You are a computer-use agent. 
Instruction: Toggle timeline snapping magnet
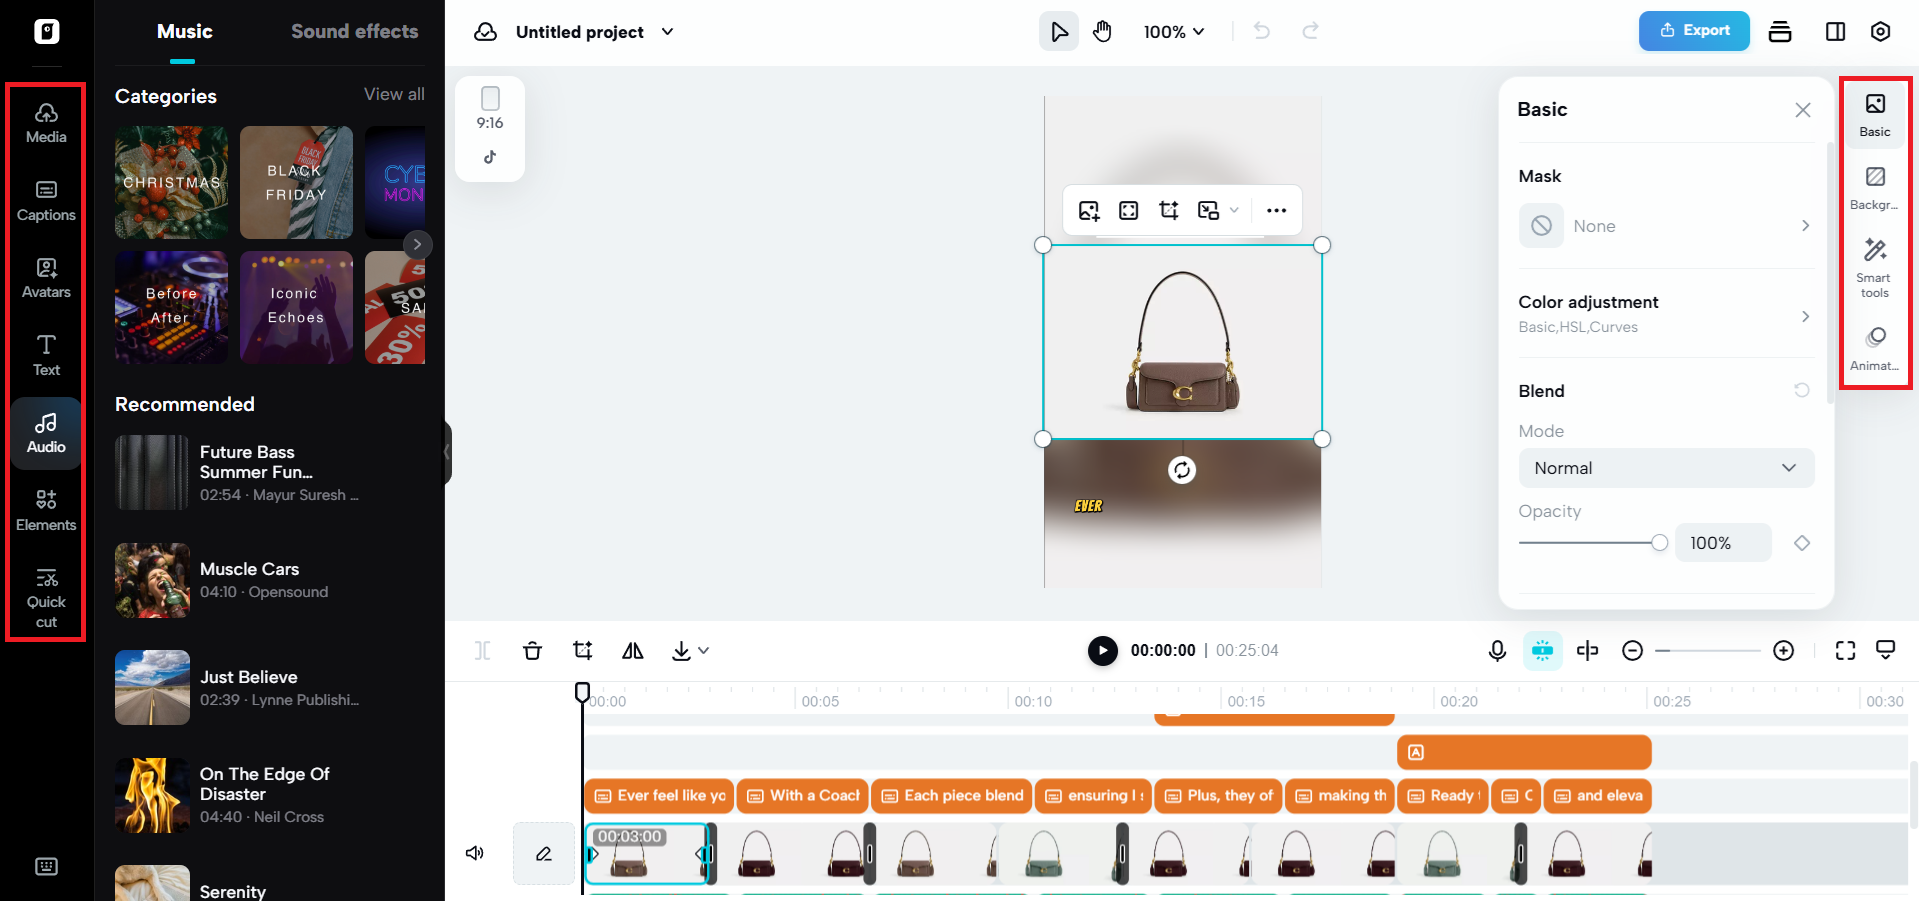click(1542, 651)
